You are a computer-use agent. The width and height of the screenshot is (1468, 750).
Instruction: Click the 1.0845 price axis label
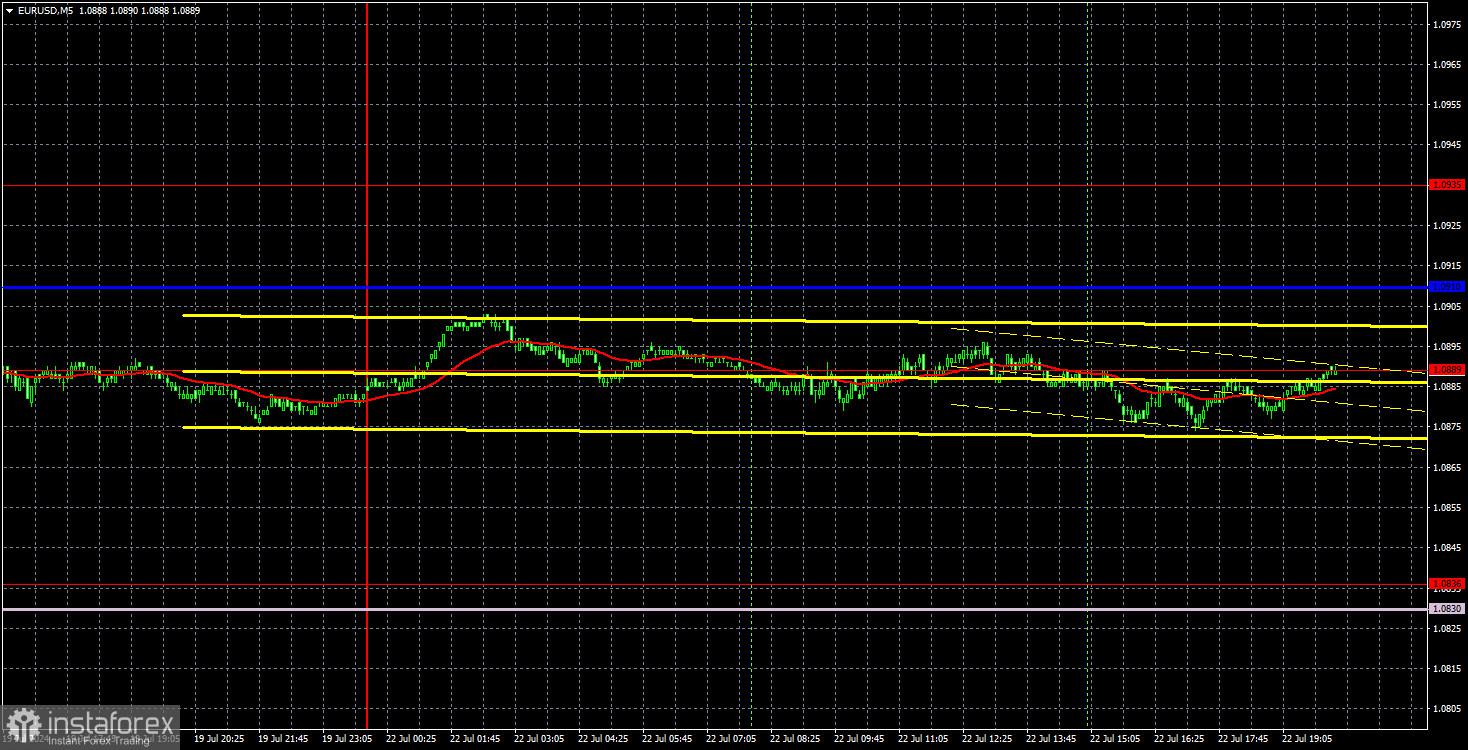(x=1447, y=548)
